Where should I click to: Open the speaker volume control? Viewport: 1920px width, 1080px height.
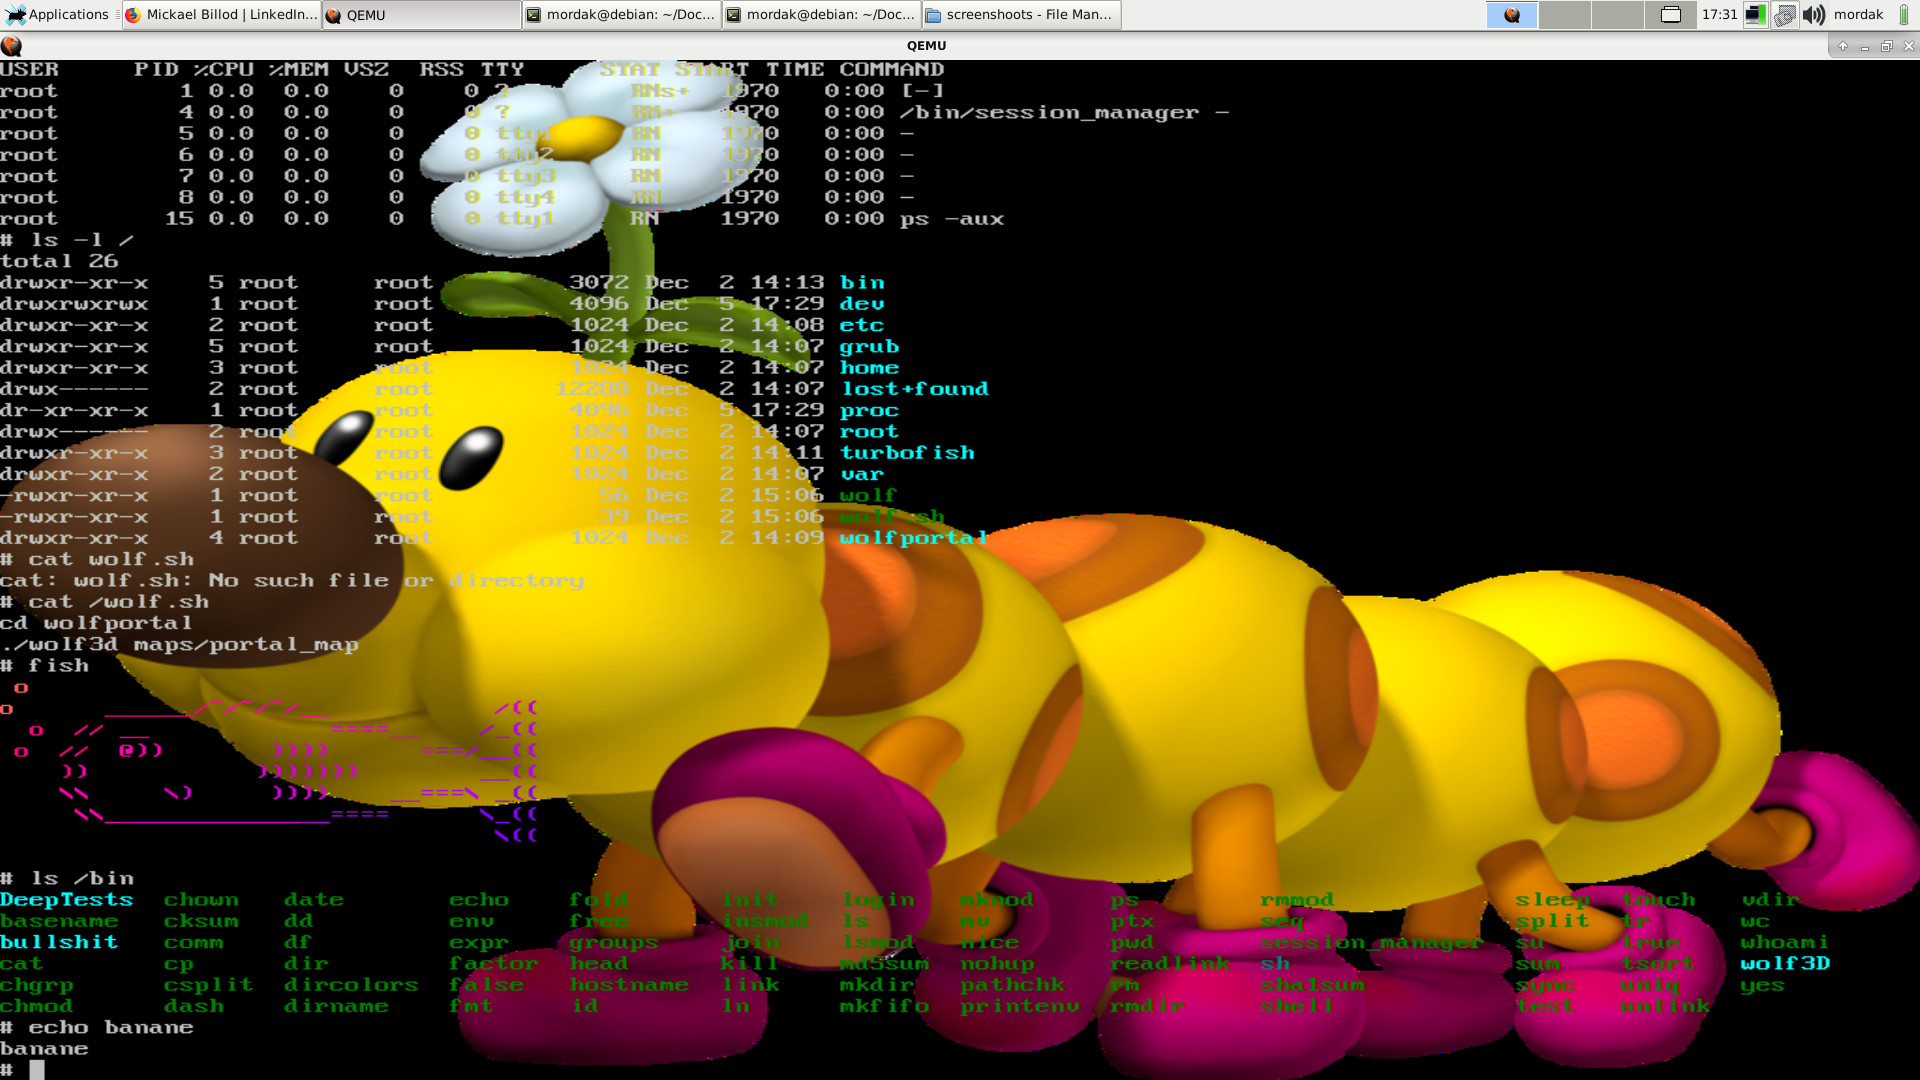click(x=1814, y=14)
